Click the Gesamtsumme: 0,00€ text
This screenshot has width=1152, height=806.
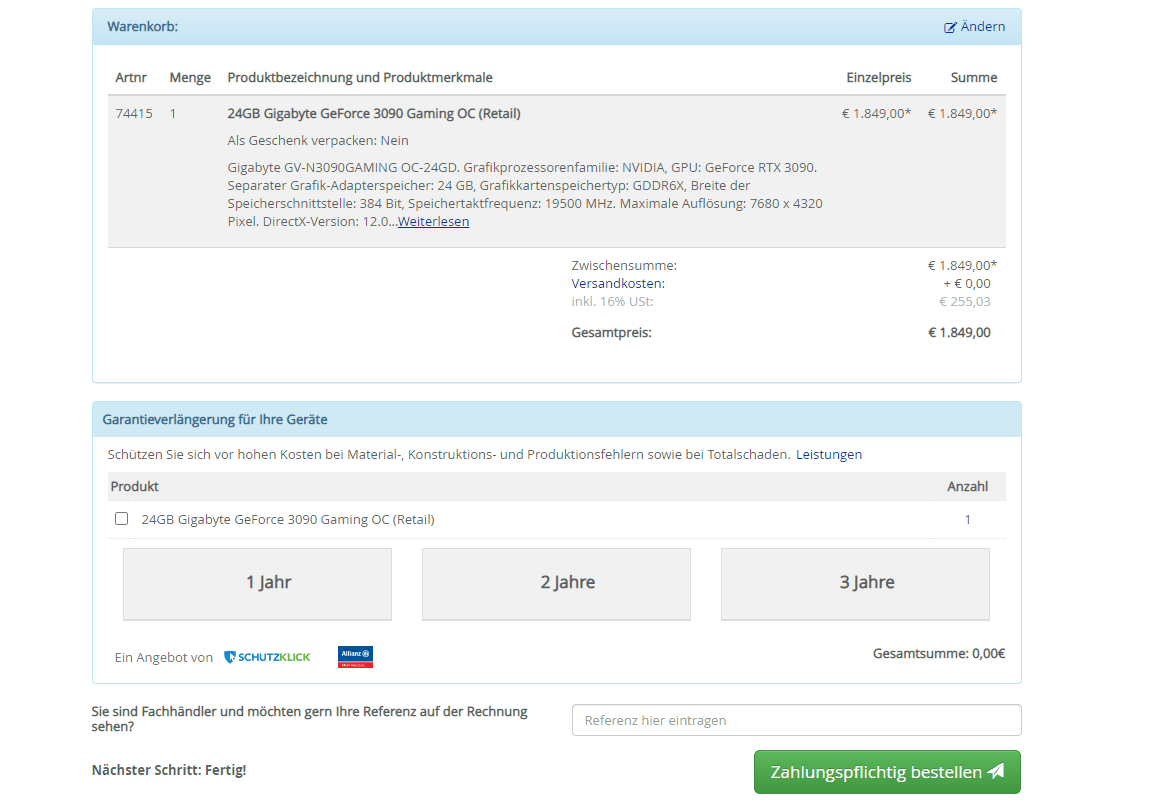point(939,653)
